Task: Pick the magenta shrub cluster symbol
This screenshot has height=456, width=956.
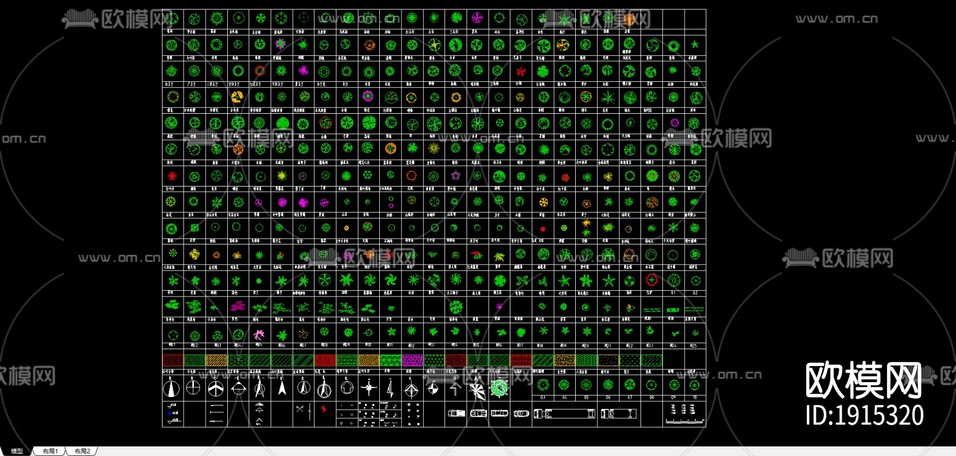Action: coord(237,306)
